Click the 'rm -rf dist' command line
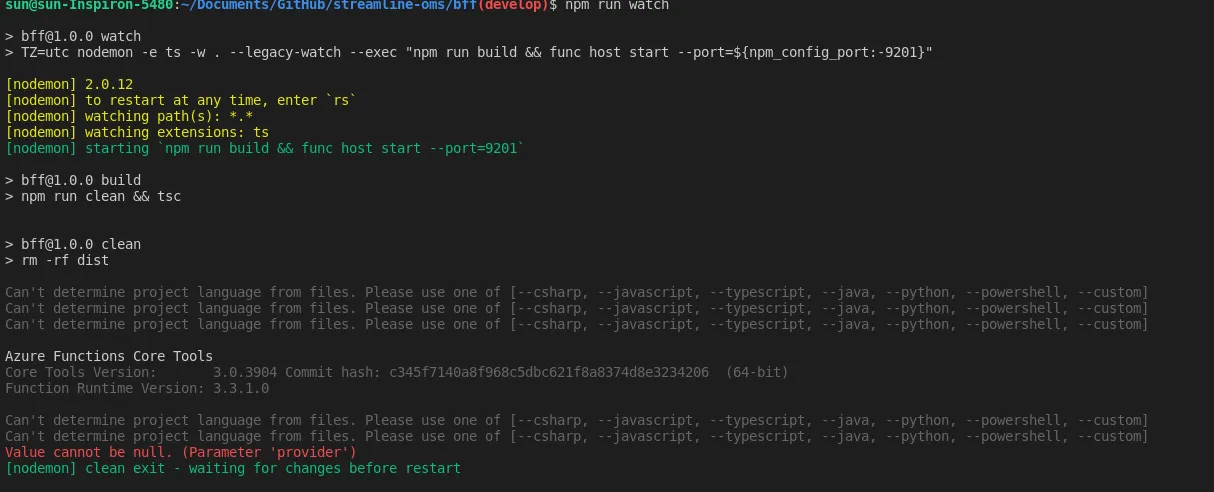Screen dimensions: 1214x492 click(57, 260)
